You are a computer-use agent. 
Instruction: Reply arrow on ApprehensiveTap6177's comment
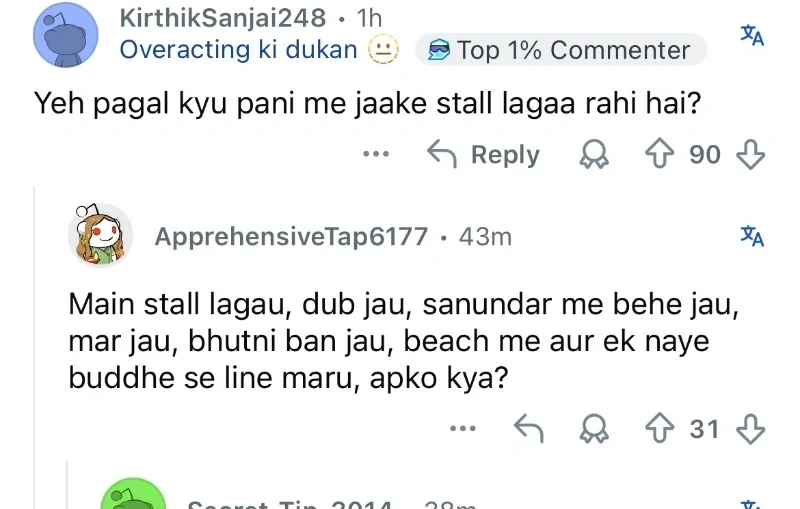click(x=529, y=429)
